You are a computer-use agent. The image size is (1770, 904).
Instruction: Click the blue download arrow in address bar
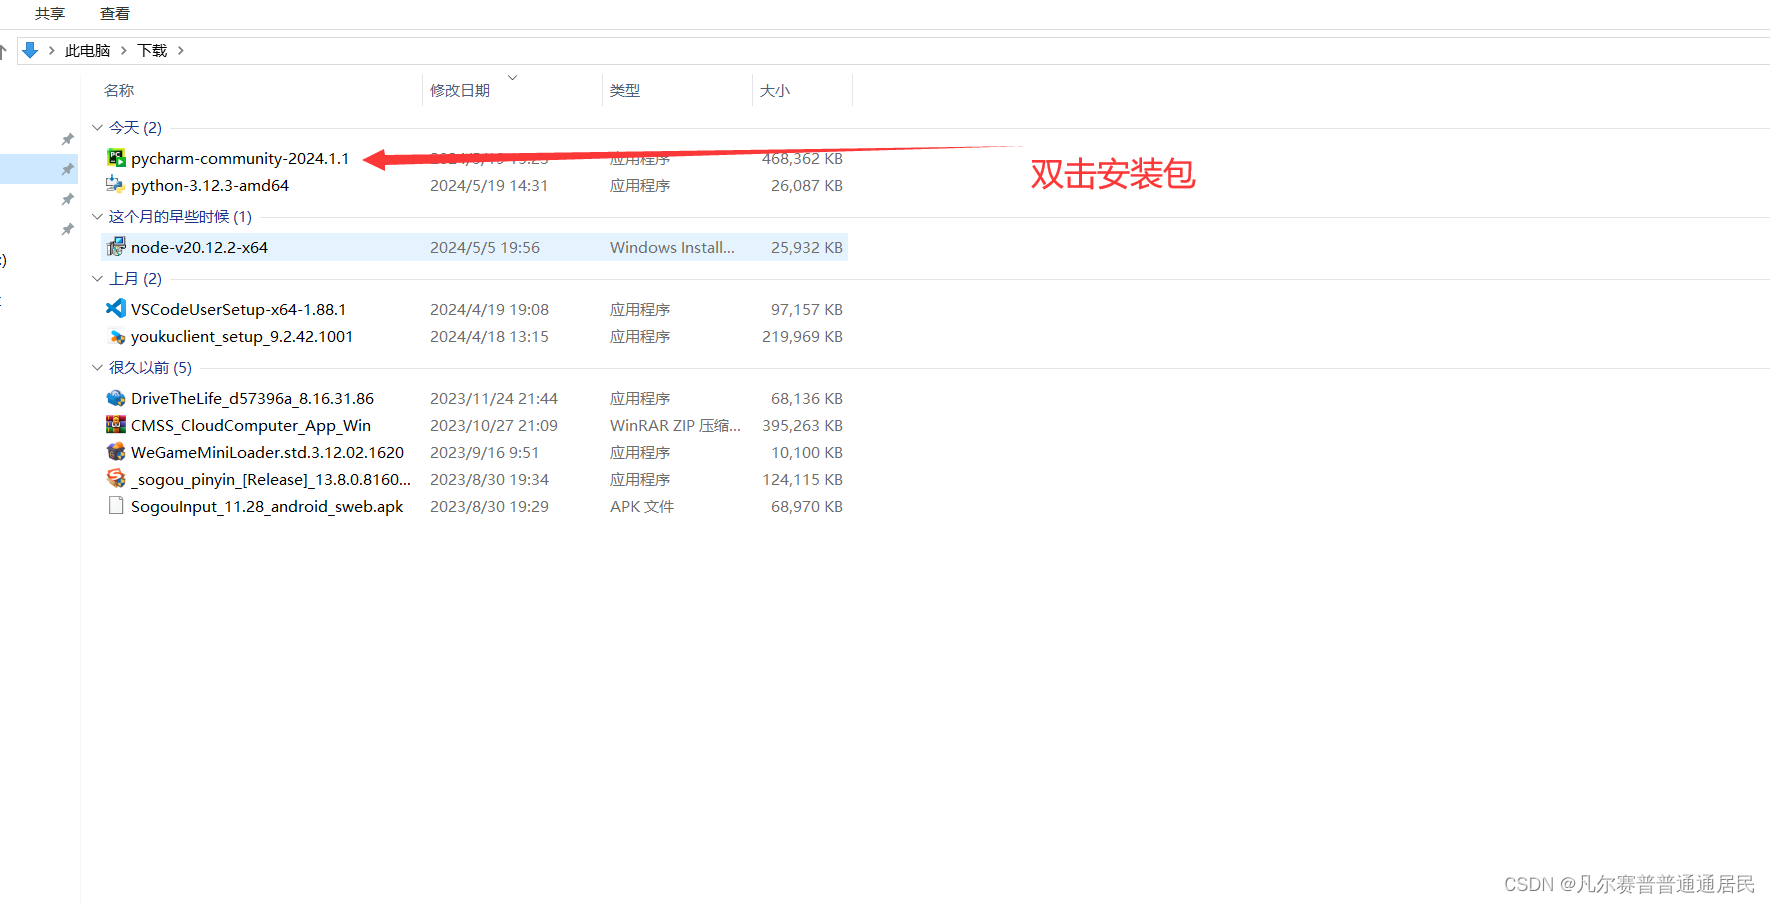30,50
